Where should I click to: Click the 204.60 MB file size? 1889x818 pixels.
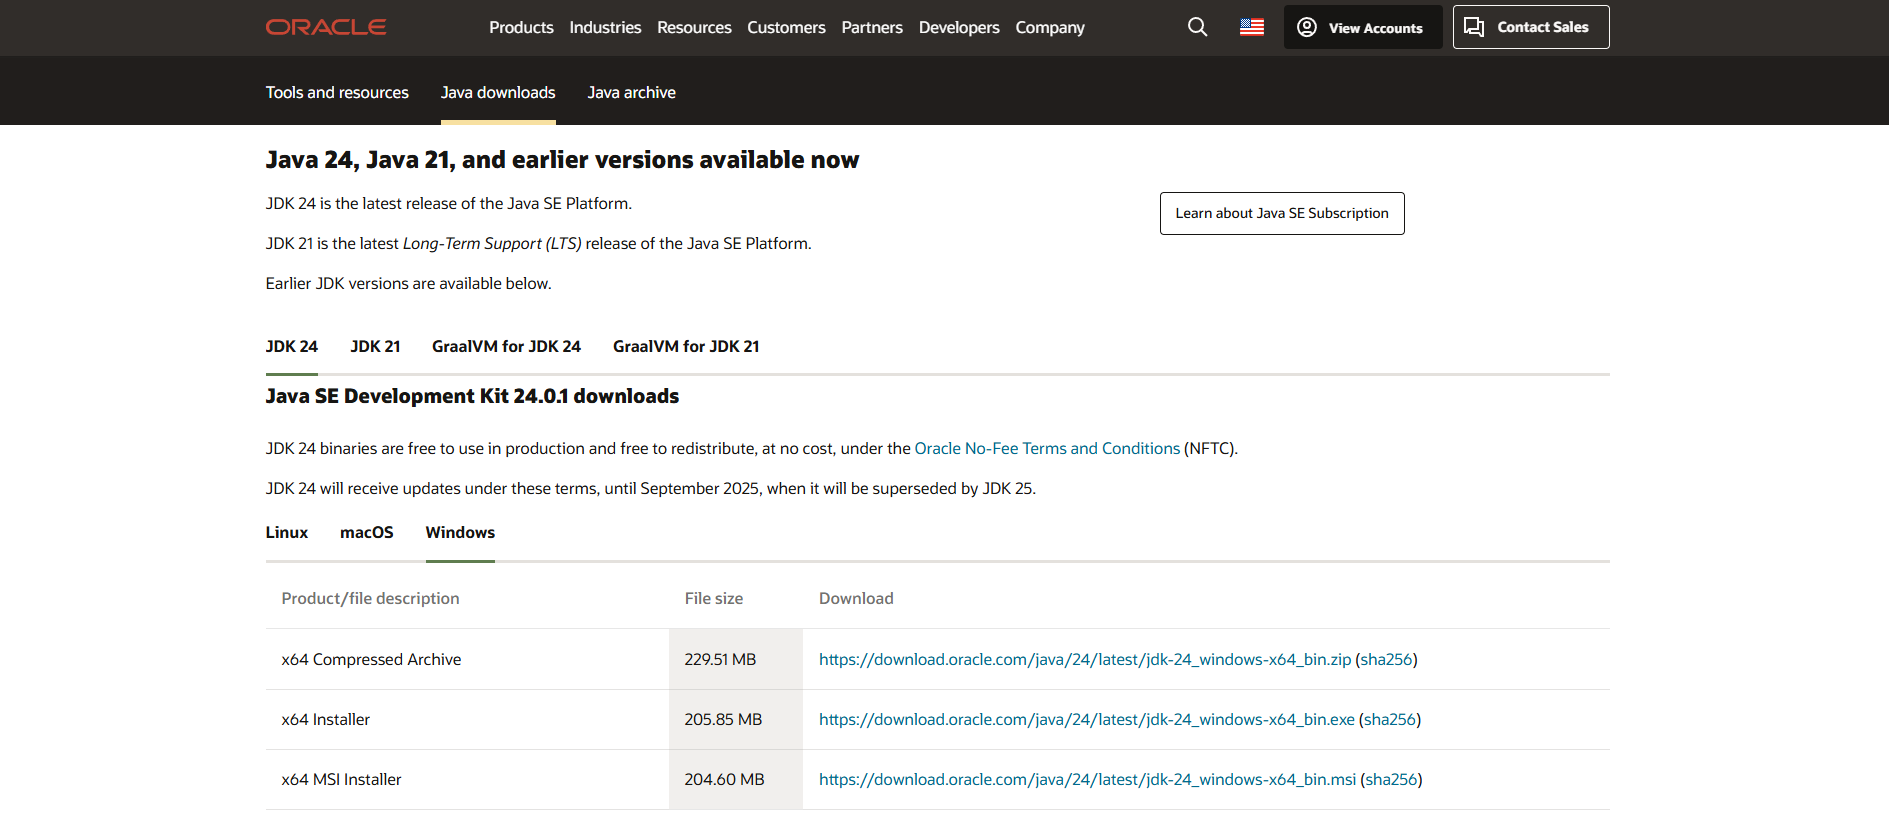point(724,779)
